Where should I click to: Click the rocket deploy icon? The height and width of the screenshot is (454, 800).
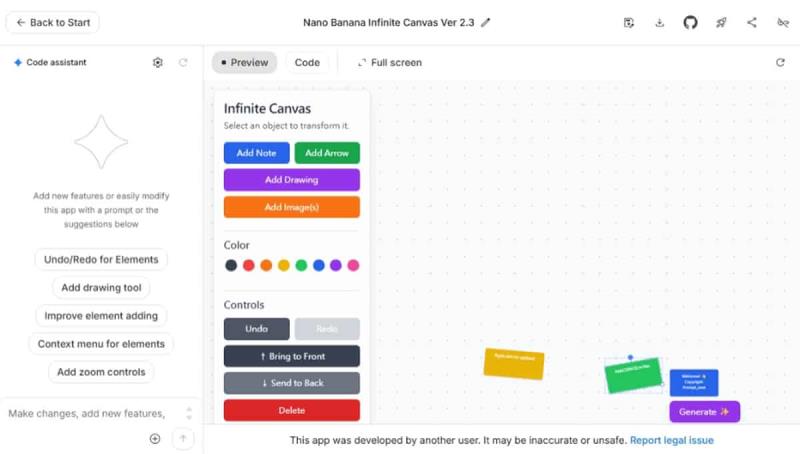click(x=721, y=22)
